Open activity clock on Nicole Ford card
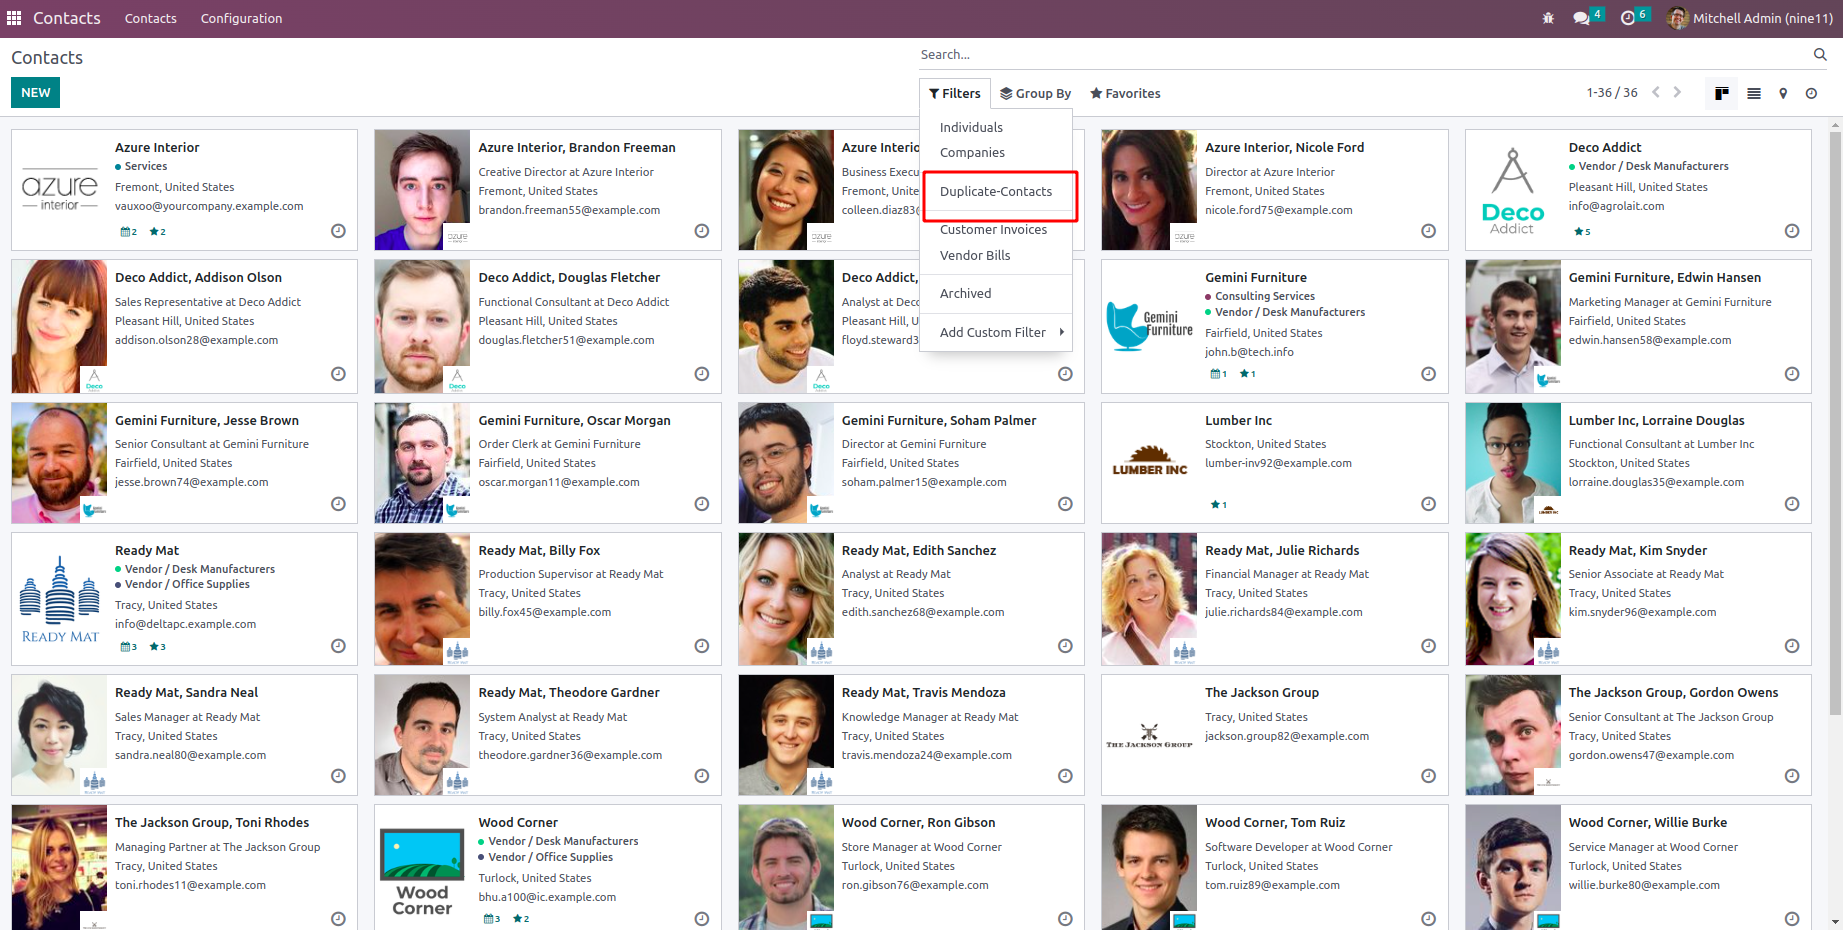The image size is (1843, 930). point(1429,231)
